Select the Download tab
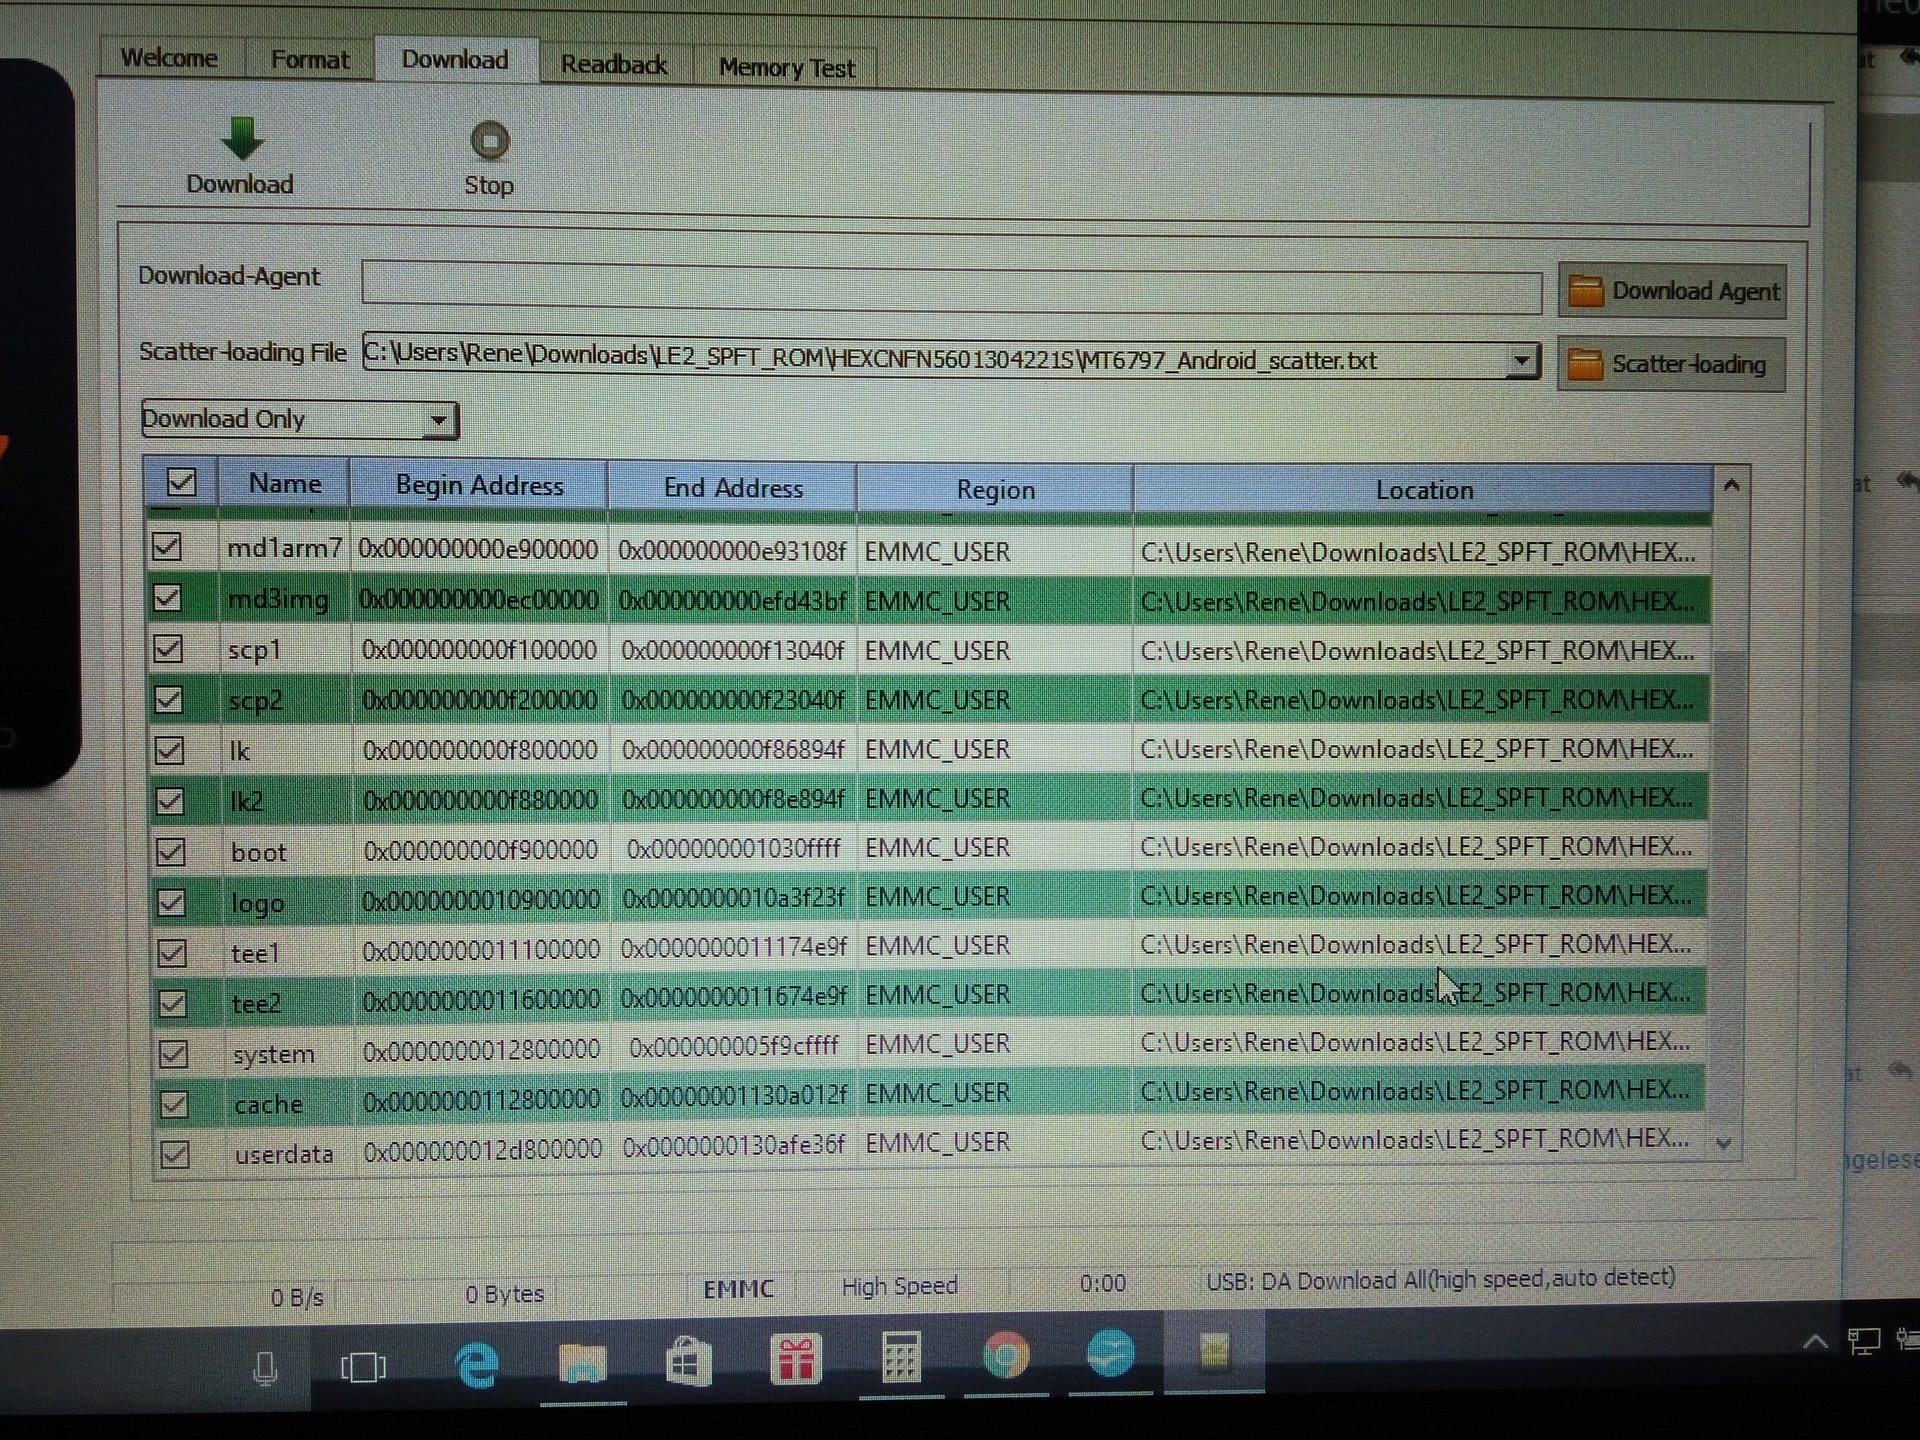Viewport: 1920px width, 1440px height. pyautogui.click(x=455, y=60)
